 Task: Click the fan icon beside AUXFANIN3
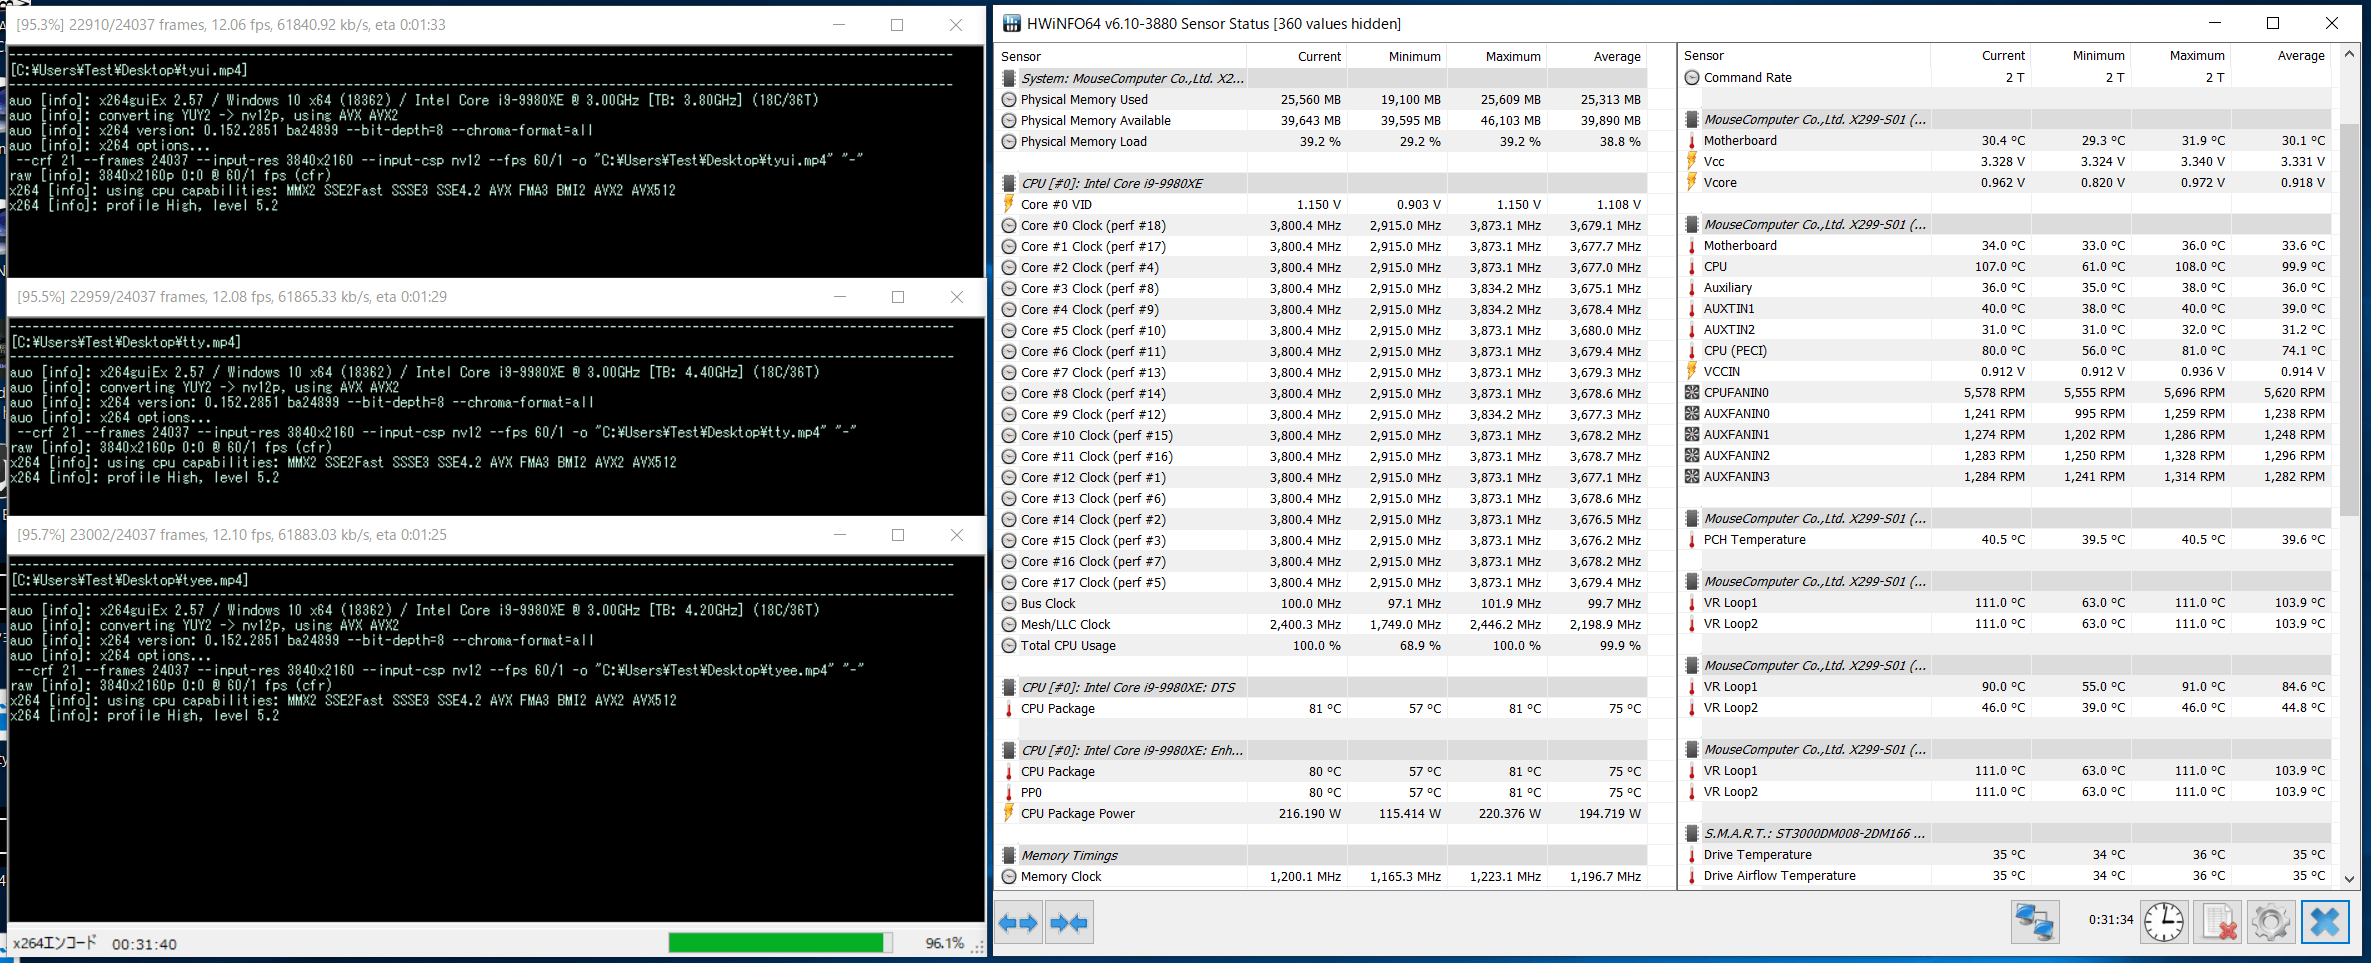tap(1692, 477)
